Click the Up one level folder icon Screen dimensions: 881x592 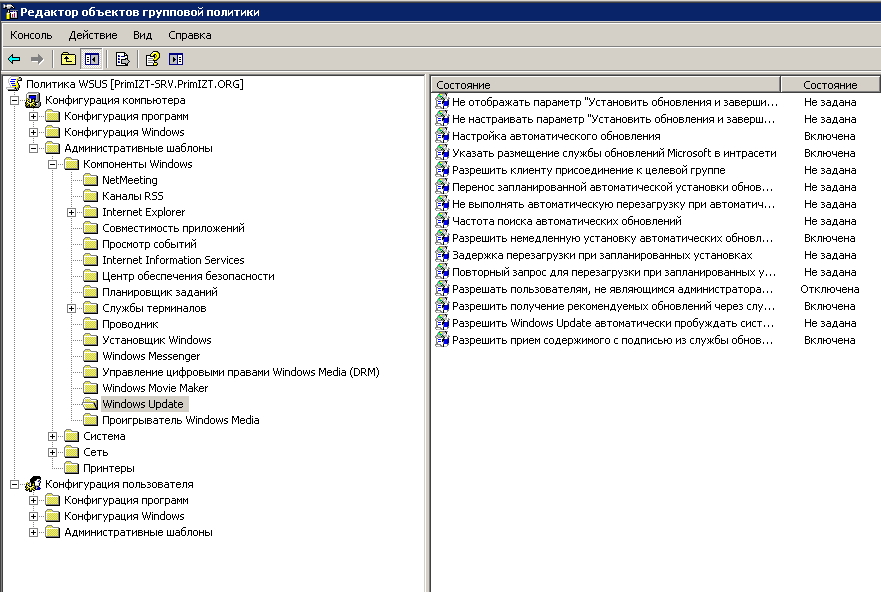tap(68, 59)
